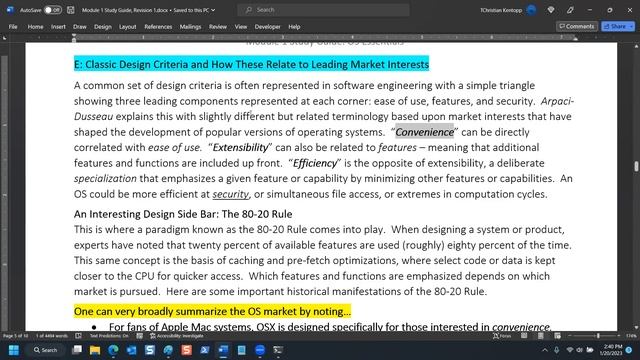This screenshot has width=640, height=360.
Task: Click the vertical scrollbar thumb
Action: coord(636,166)
